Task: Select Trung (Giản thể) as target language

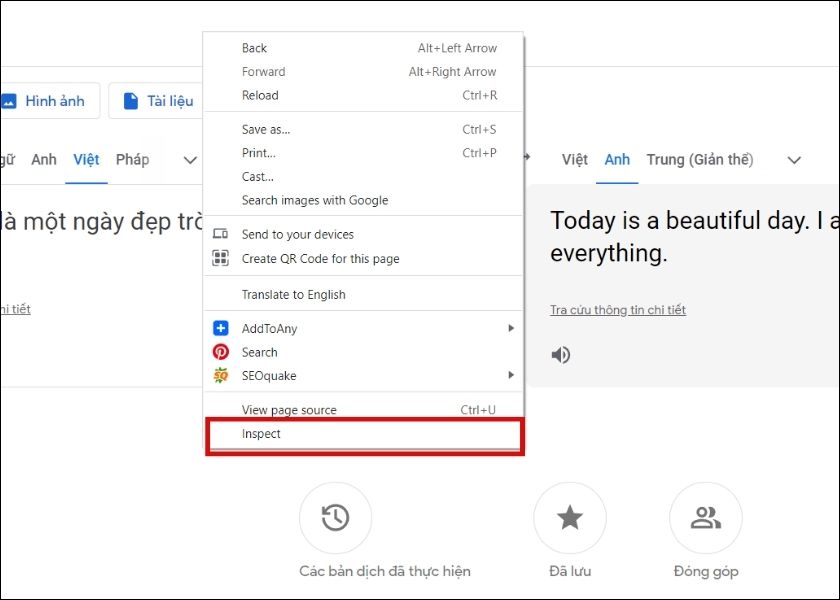Action: pyautogui.click(x=703, y=160)
